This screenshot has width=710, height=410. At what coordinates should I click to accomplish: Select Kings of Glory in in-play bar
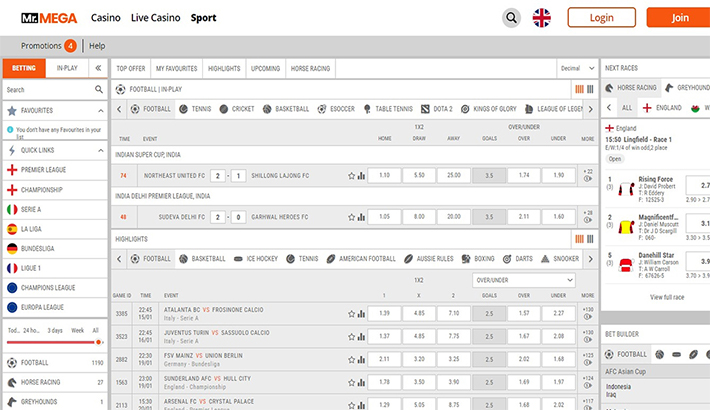[489, 109]
